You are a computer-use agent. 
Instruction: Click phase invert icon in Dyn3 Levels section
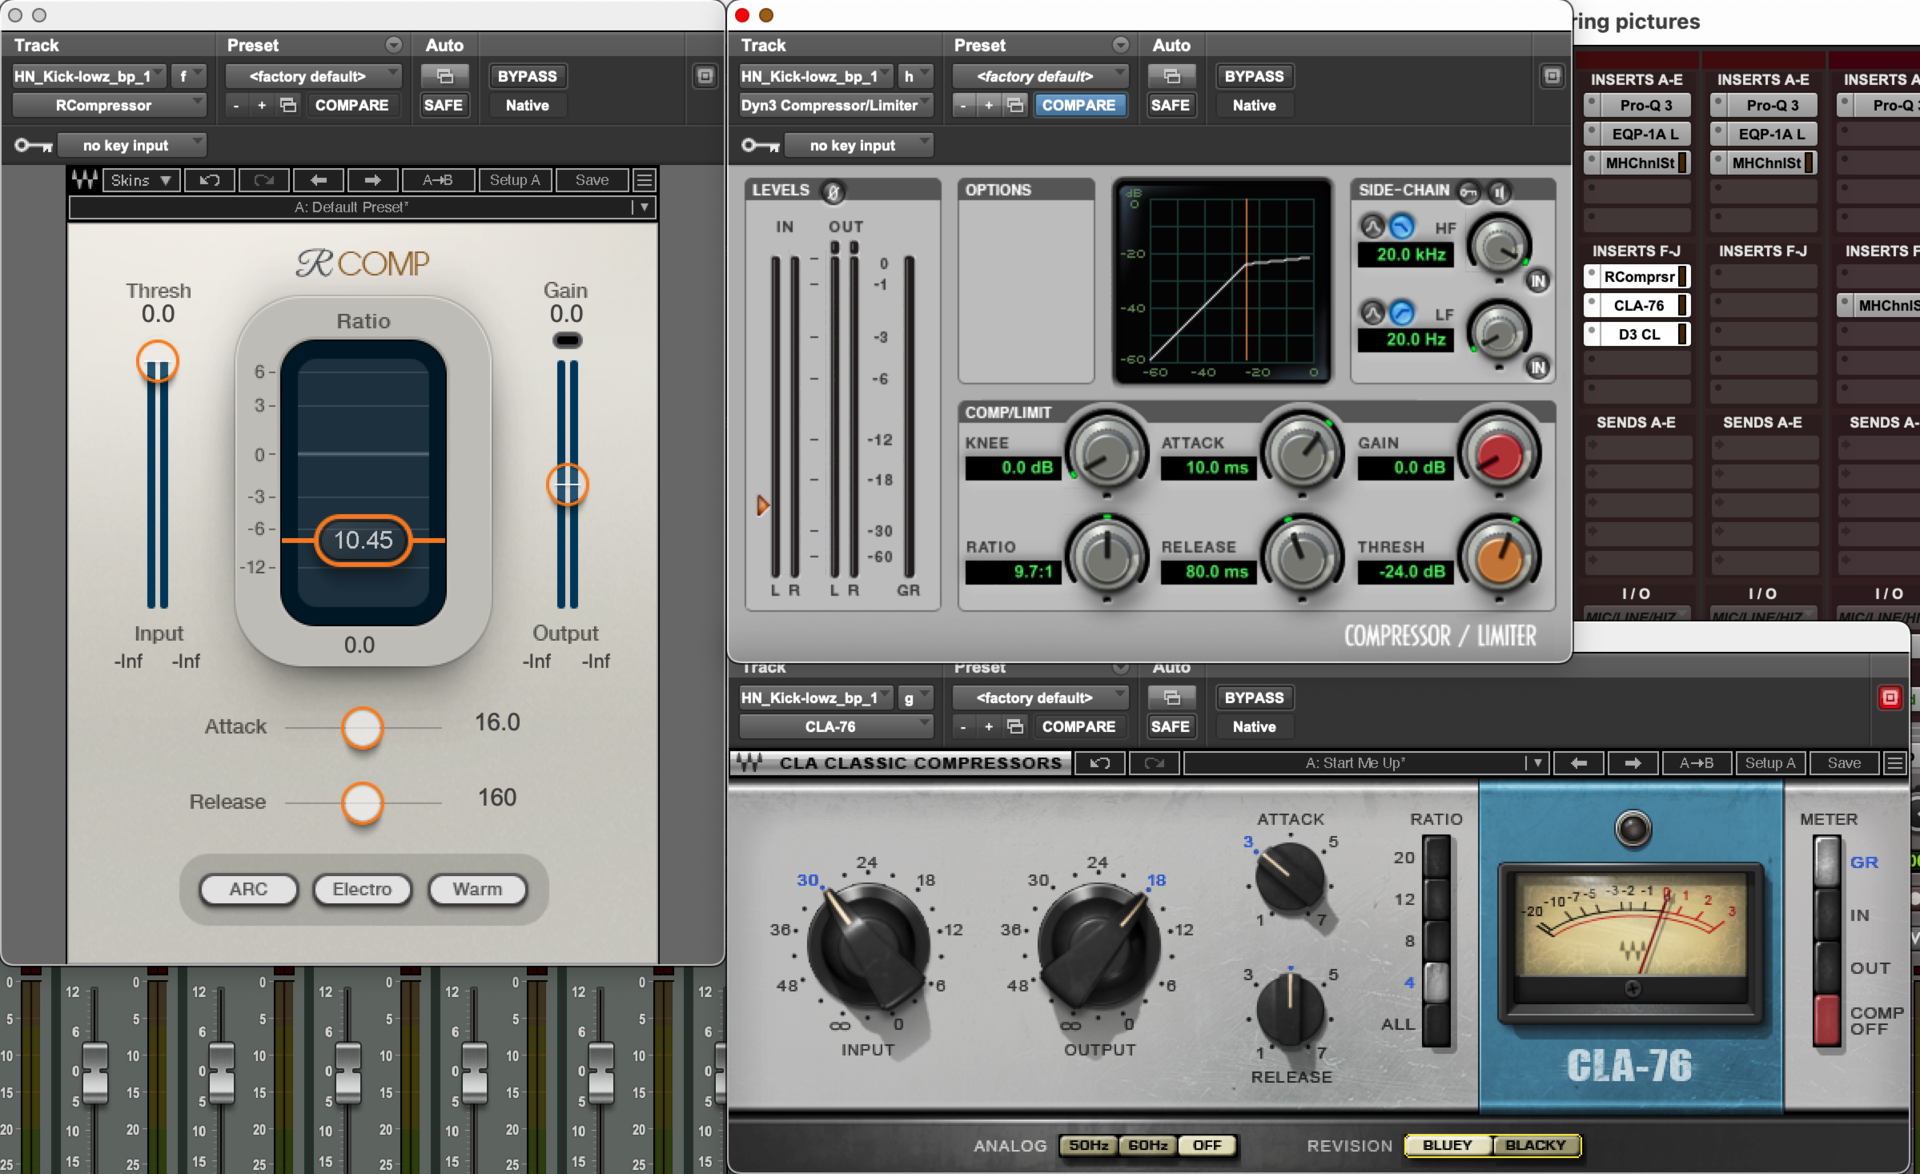pos(836,192)
